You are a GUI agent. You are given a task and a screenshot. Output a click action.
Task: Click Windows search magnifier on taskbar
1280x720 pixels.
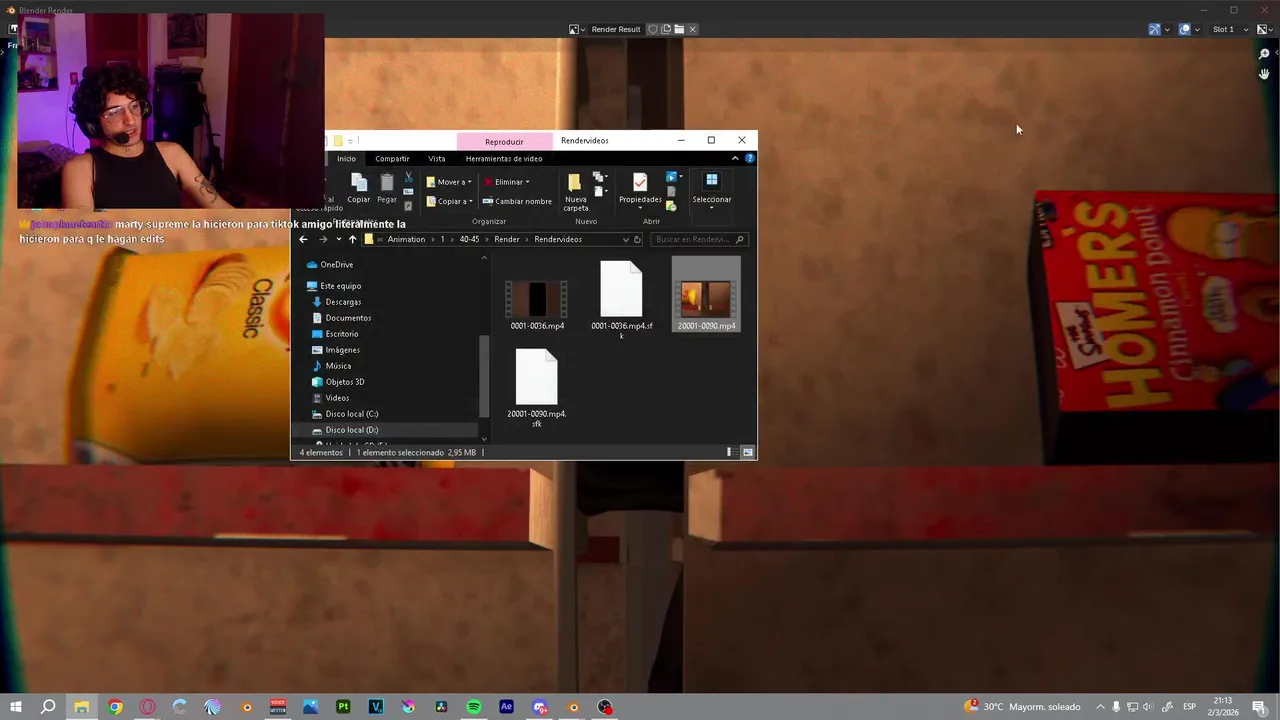(x=48, y=707)
